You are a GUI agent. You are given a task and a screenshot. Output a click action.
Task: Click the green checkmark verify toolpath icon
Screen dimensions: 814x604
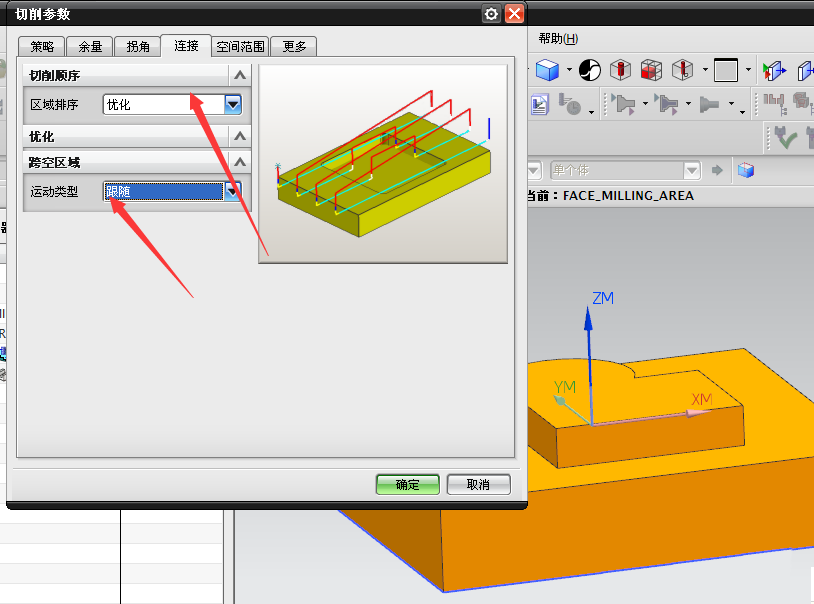(786, 138)
